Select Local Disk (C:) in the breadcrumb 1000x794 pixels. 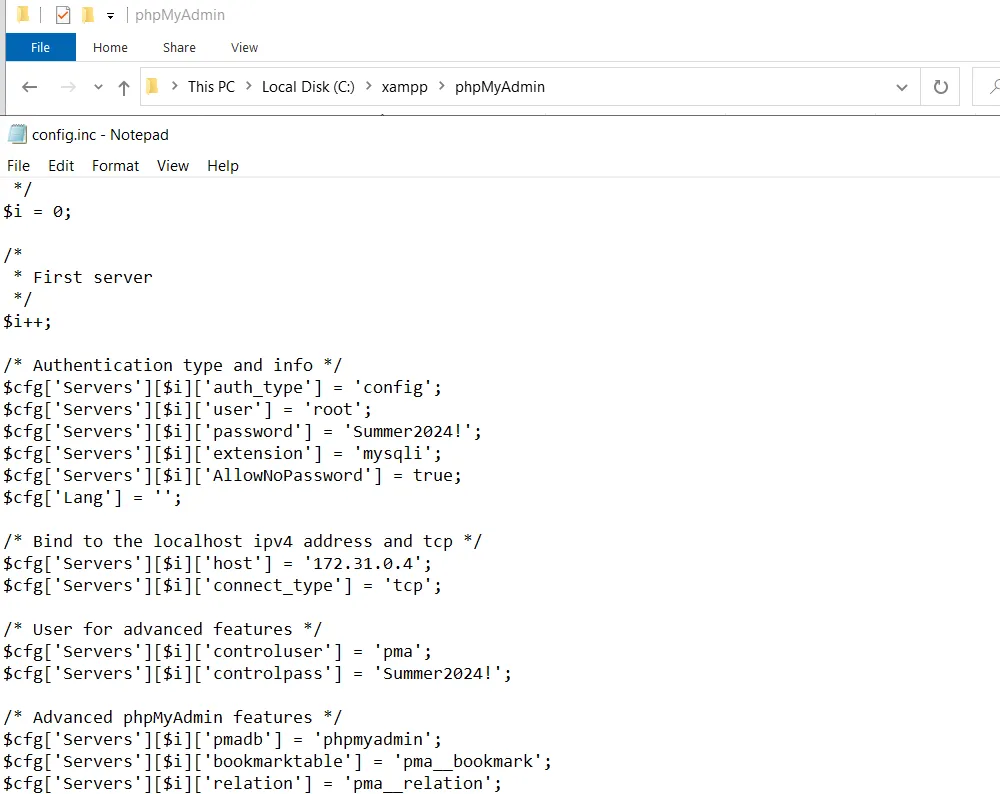click(x=307, y=87)
